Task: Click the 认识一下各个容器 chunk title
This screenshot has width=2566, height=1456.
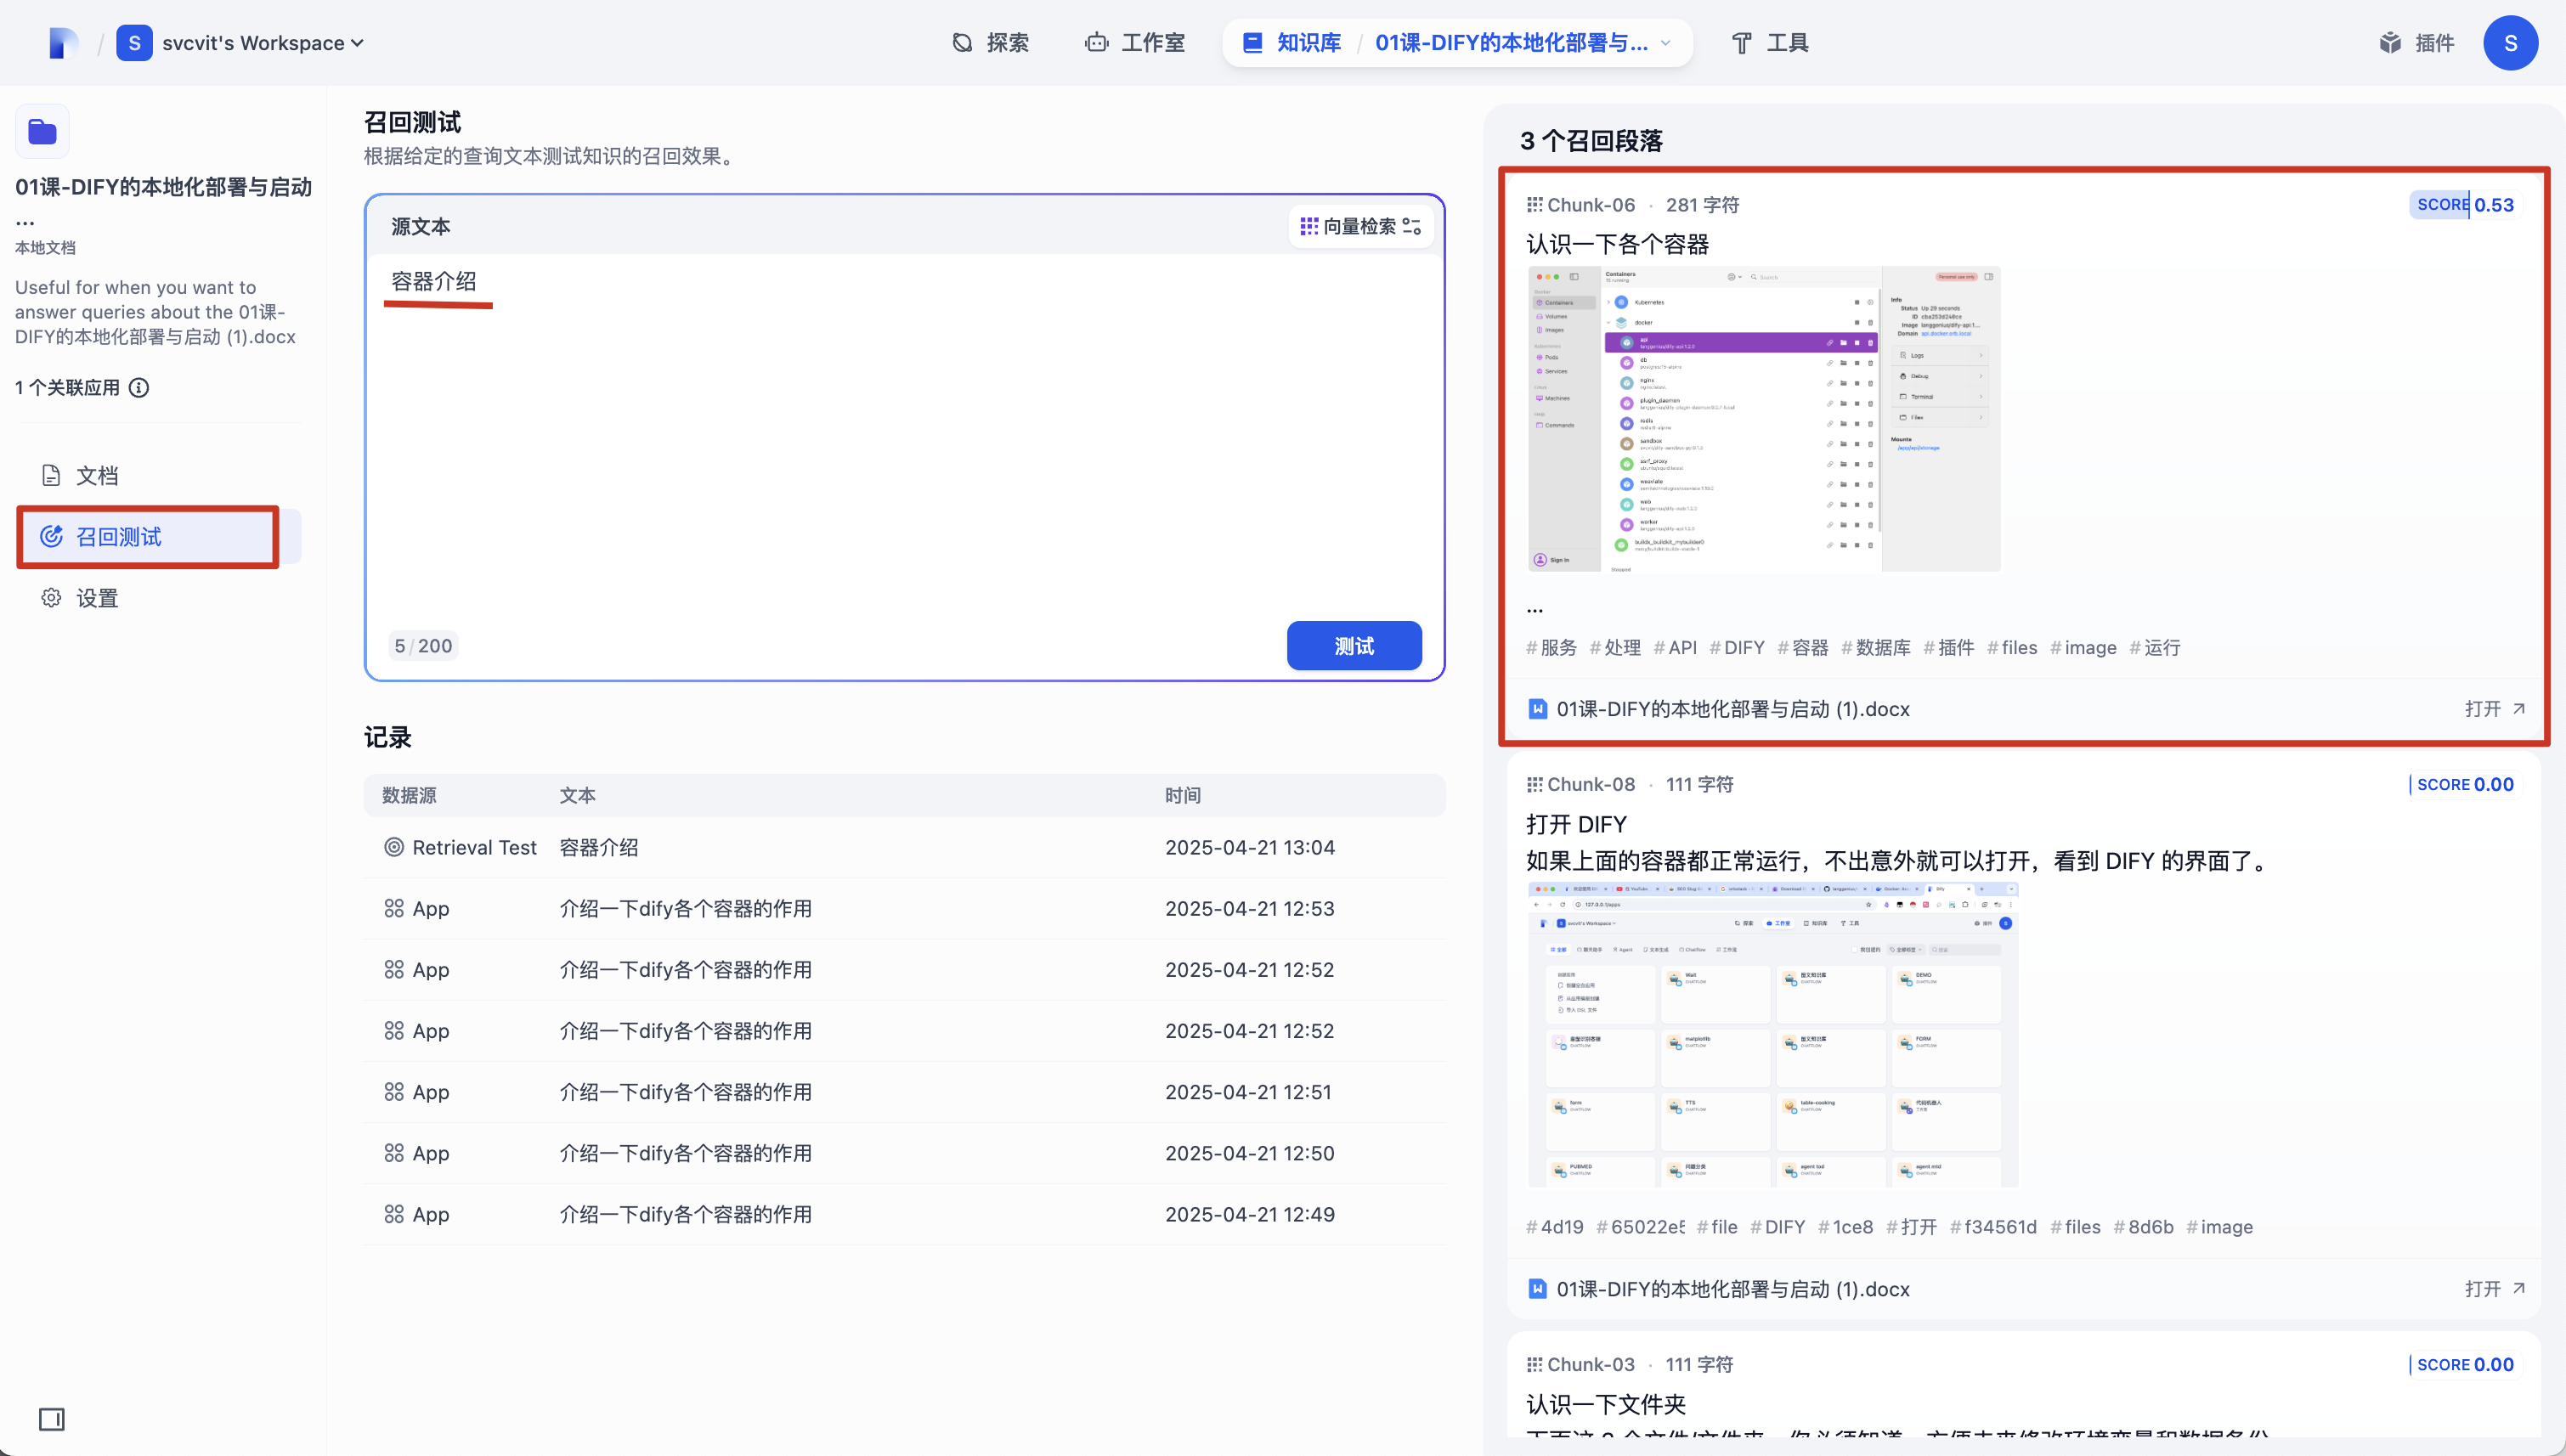Action: 1617,245
